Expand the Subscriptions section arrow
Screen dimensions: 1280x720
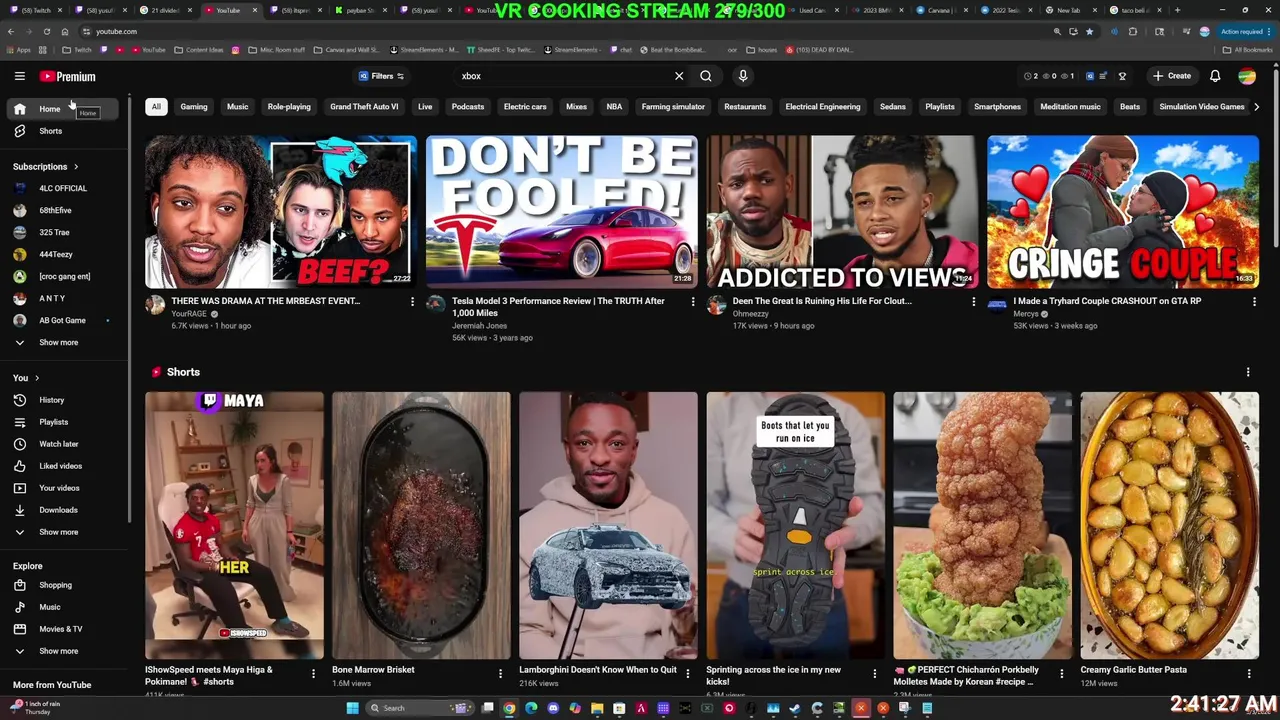(75, 167)
